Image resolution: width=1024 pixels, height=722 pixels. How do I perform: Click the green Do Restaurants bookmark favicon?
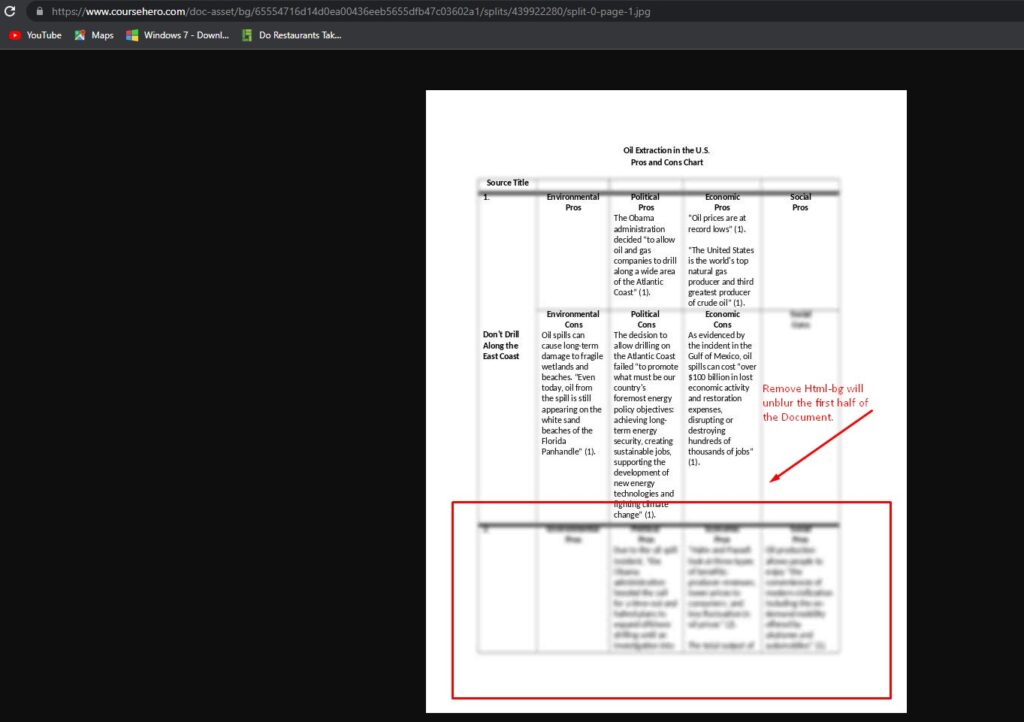[247, 35]
